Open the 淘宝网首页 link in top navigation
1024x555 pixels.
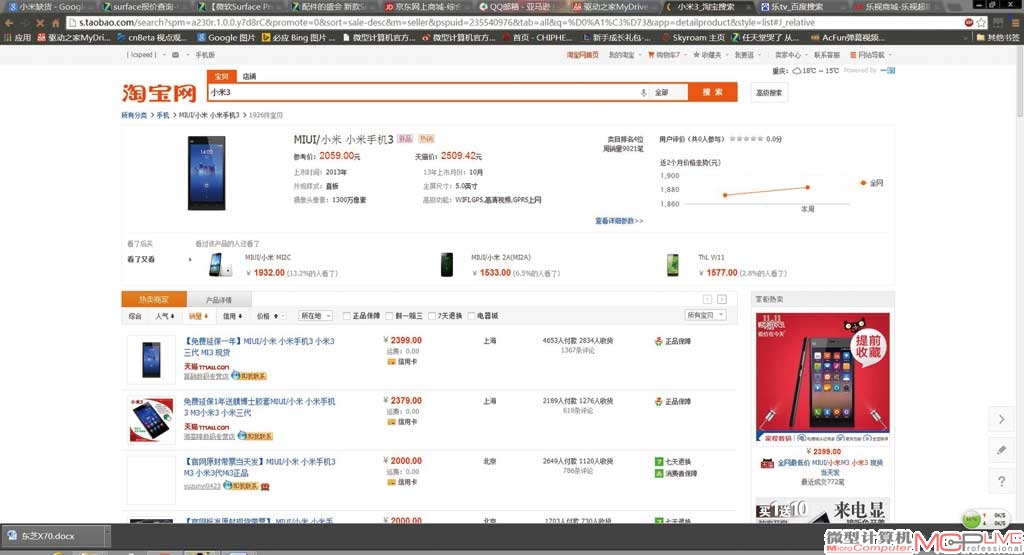click(x=582, y=55)
